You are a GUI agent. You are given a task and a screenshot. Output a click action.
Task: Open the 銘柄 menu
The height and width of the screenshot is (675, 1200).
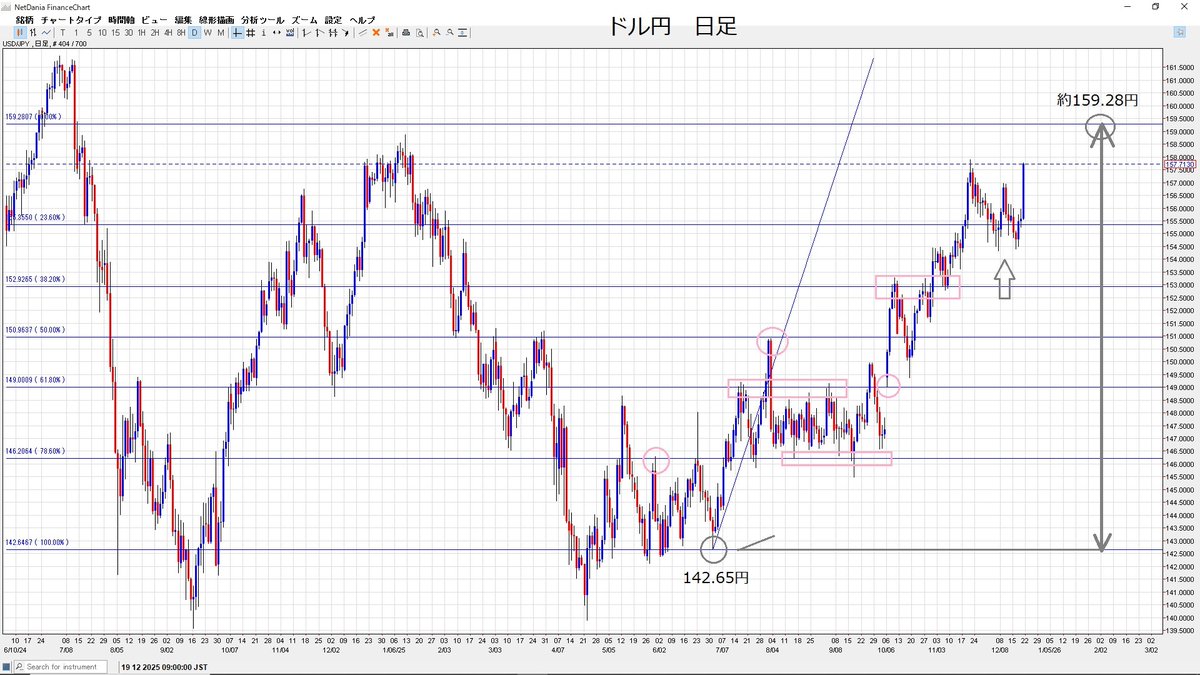click(25, 20)
